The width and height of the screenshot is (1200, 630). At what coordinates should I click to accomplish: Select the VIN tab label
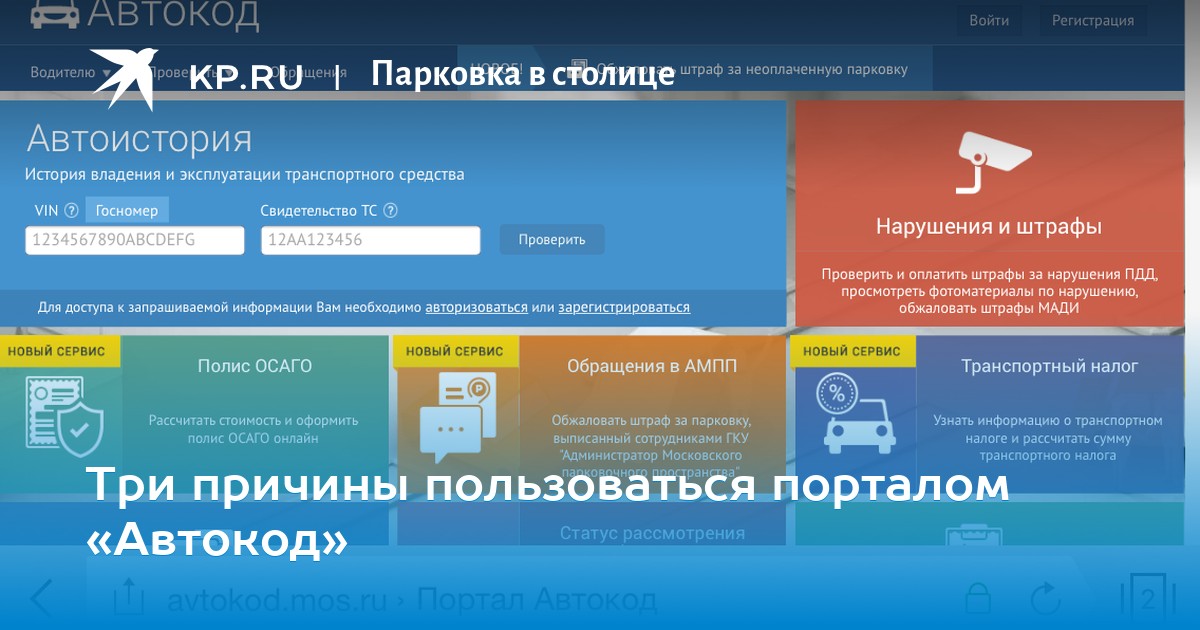click(47, 210)
